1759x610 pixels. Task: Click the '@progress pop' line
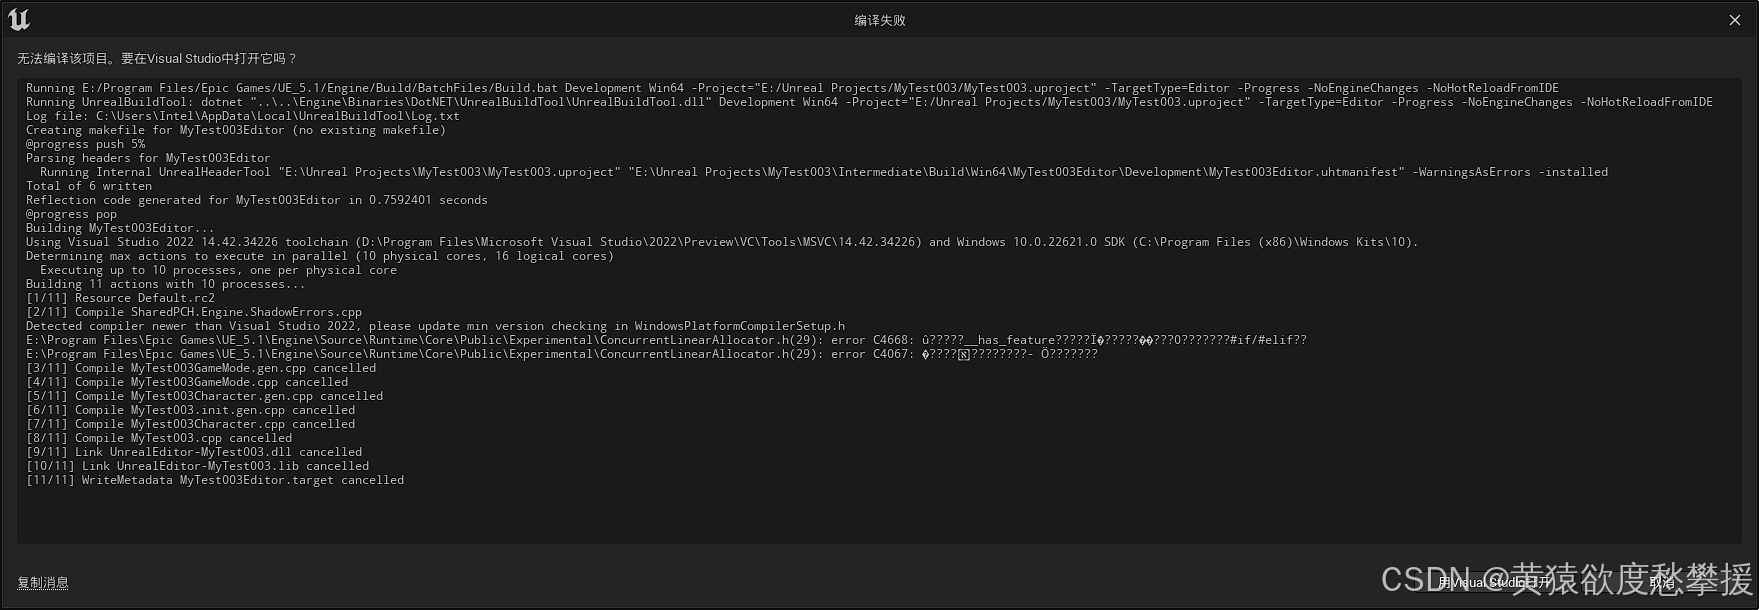(x=71, y=214)
